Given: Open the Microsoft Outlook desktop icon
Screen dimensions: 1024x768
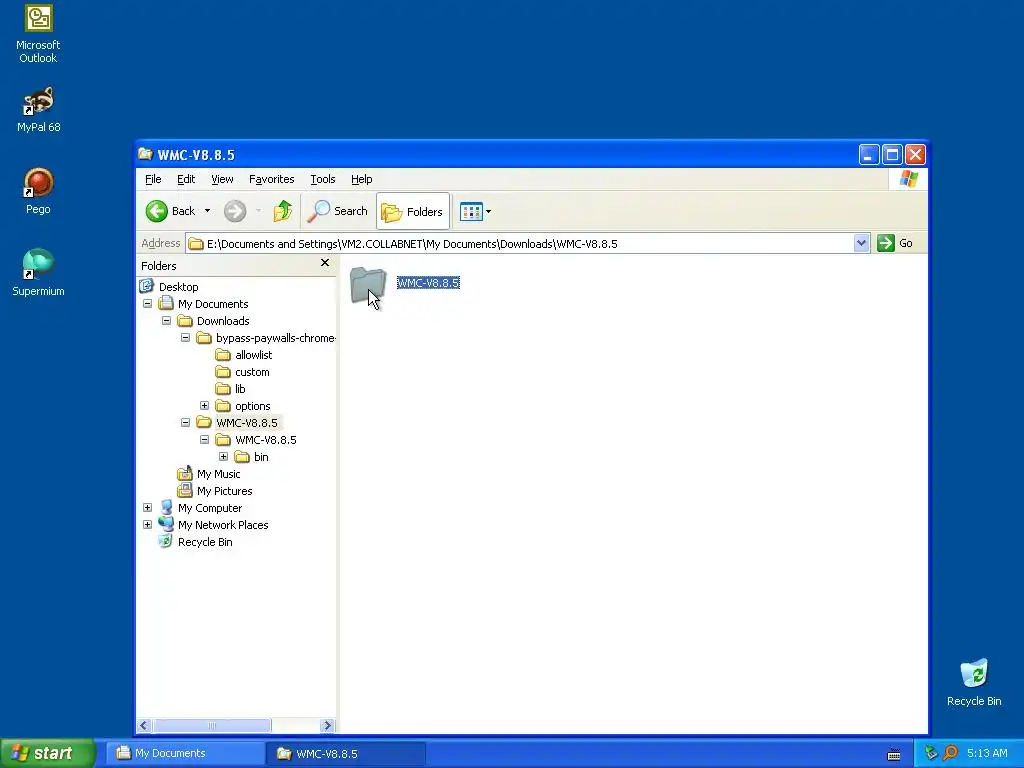Looking at the screenshot, I should point(38,34).
